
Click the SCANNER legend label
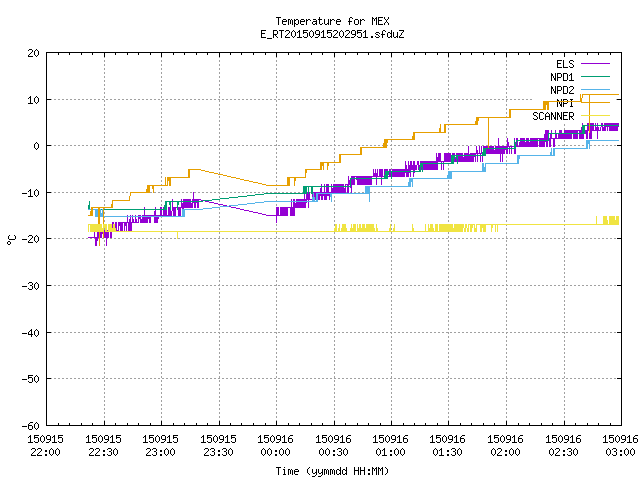click(x=553, y=116)
